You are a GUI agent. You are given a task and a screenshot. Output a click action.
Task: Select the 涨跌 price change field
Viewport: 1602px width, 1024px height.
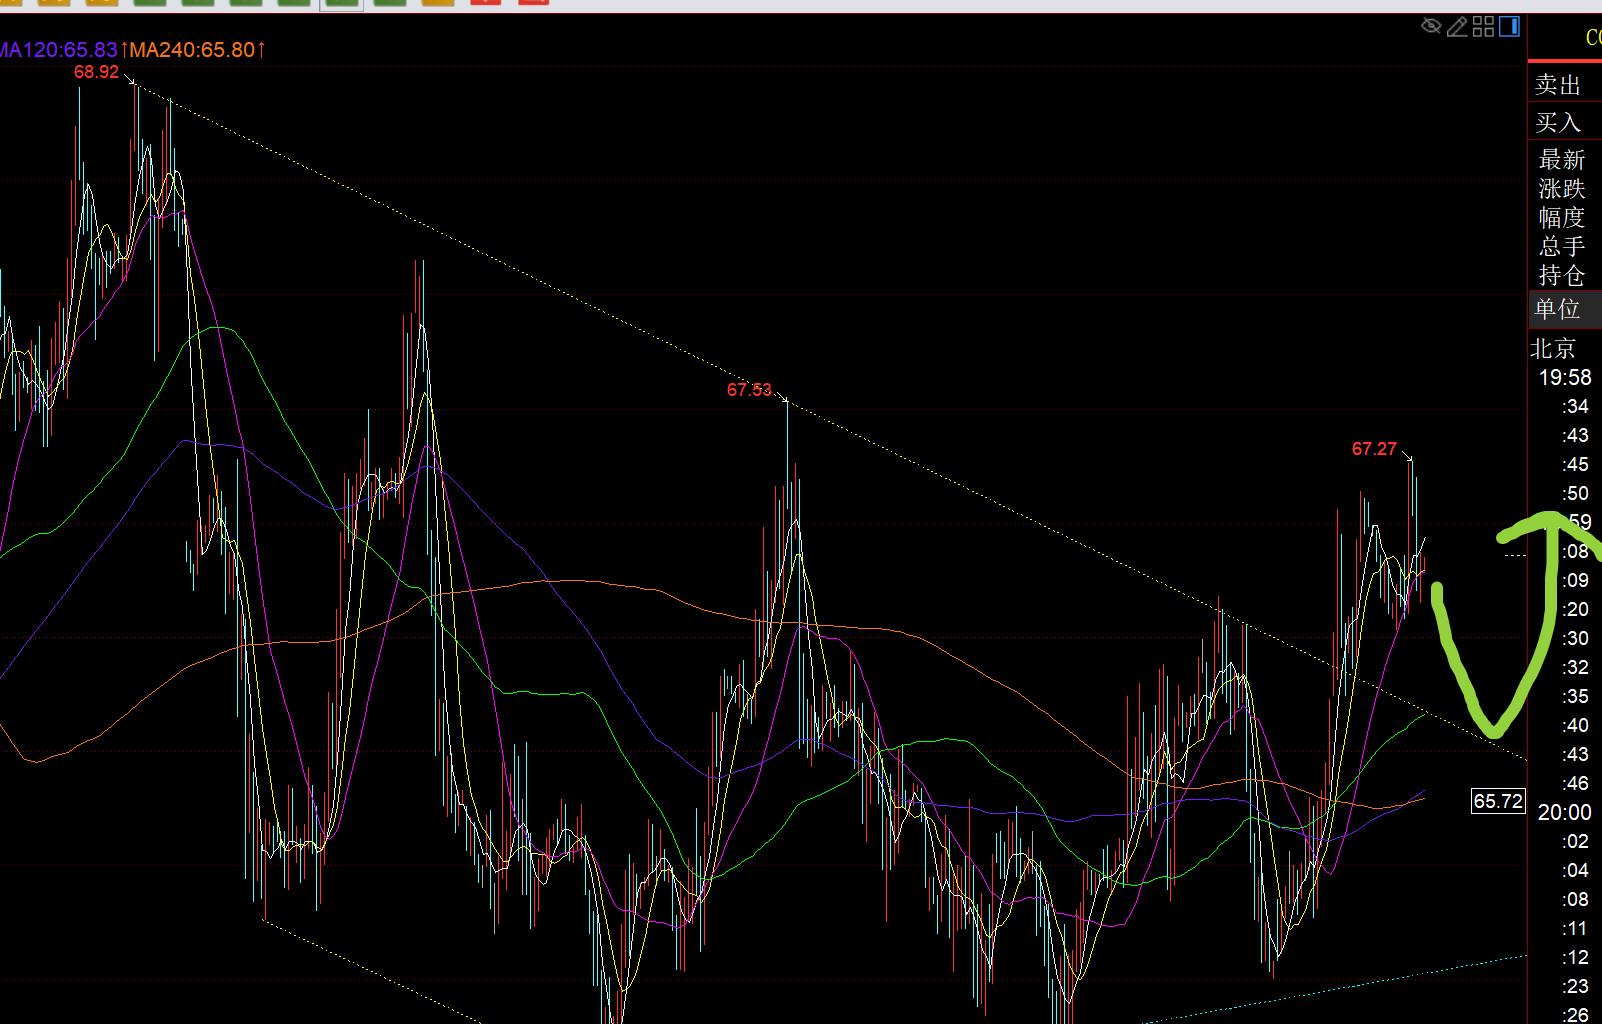1561,189
